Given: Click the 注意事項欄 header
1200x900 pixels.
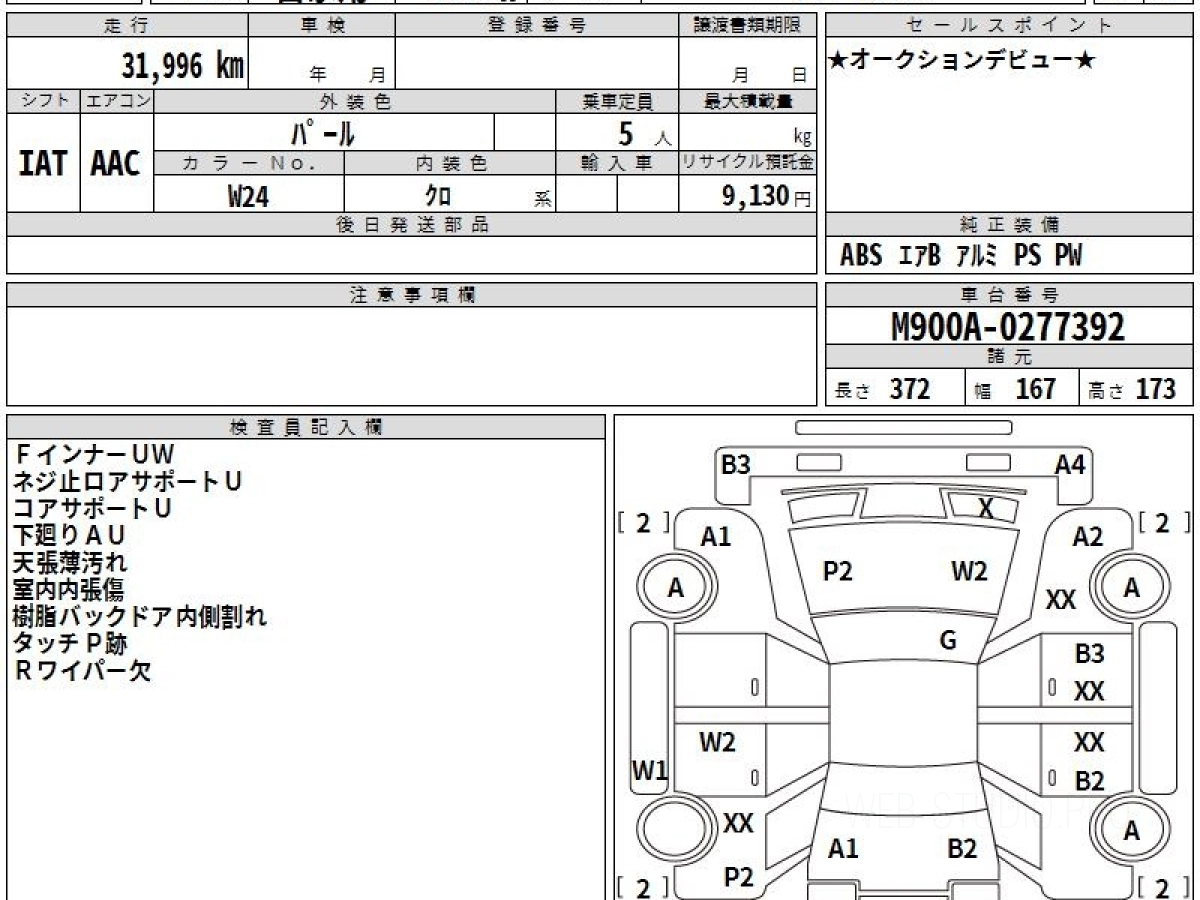Looking at the screenshot, I should [x=412, y=295].
